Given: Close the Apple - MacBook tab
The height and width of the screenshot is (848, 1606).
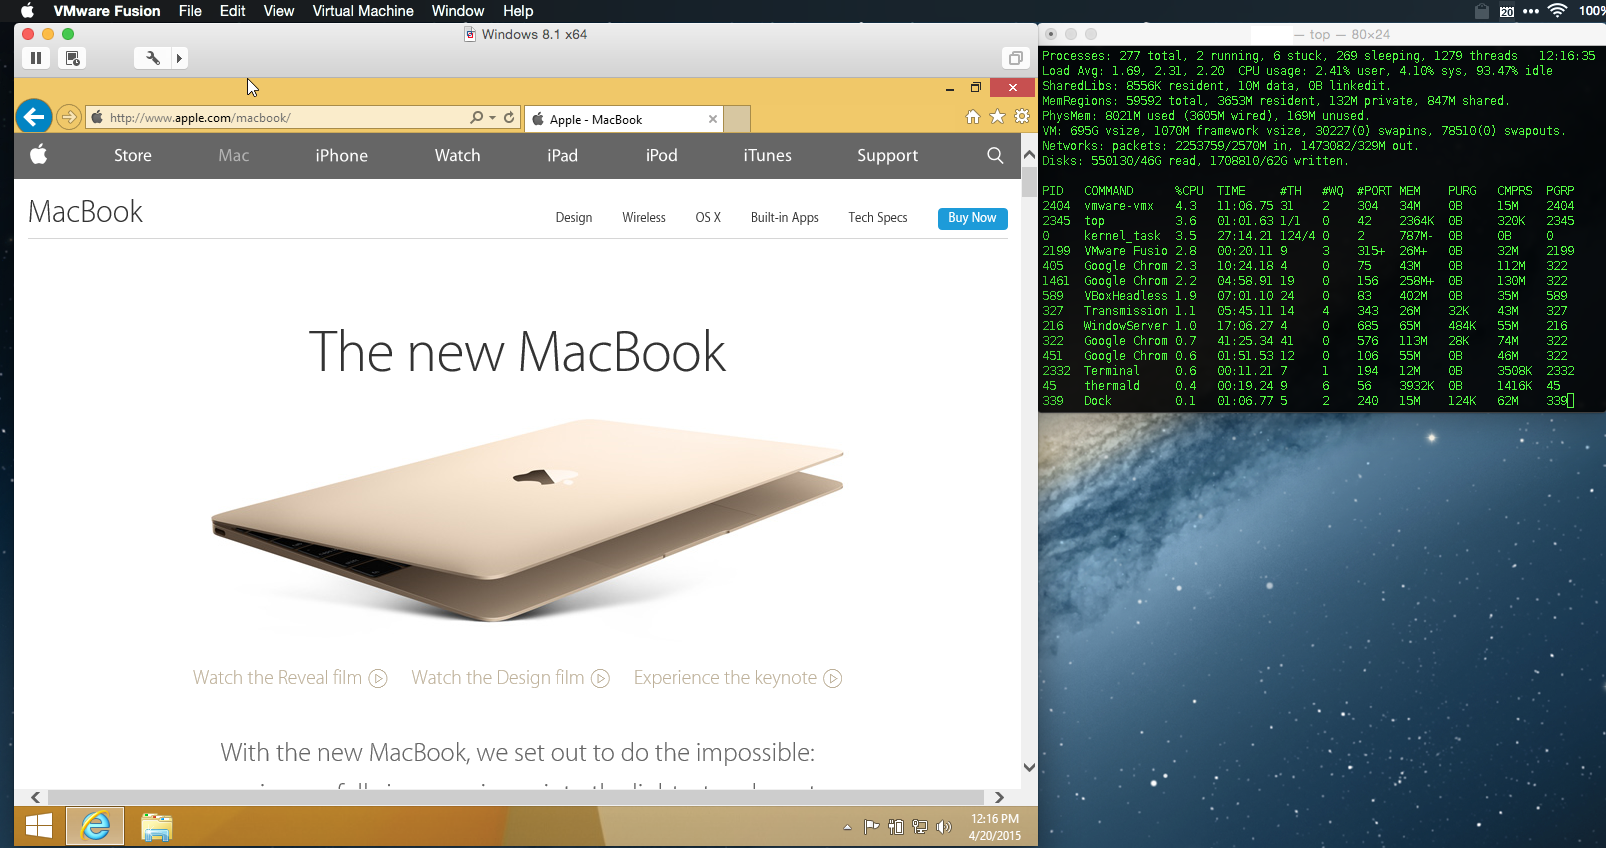Looking at the screenshot, I should (713, 119).
